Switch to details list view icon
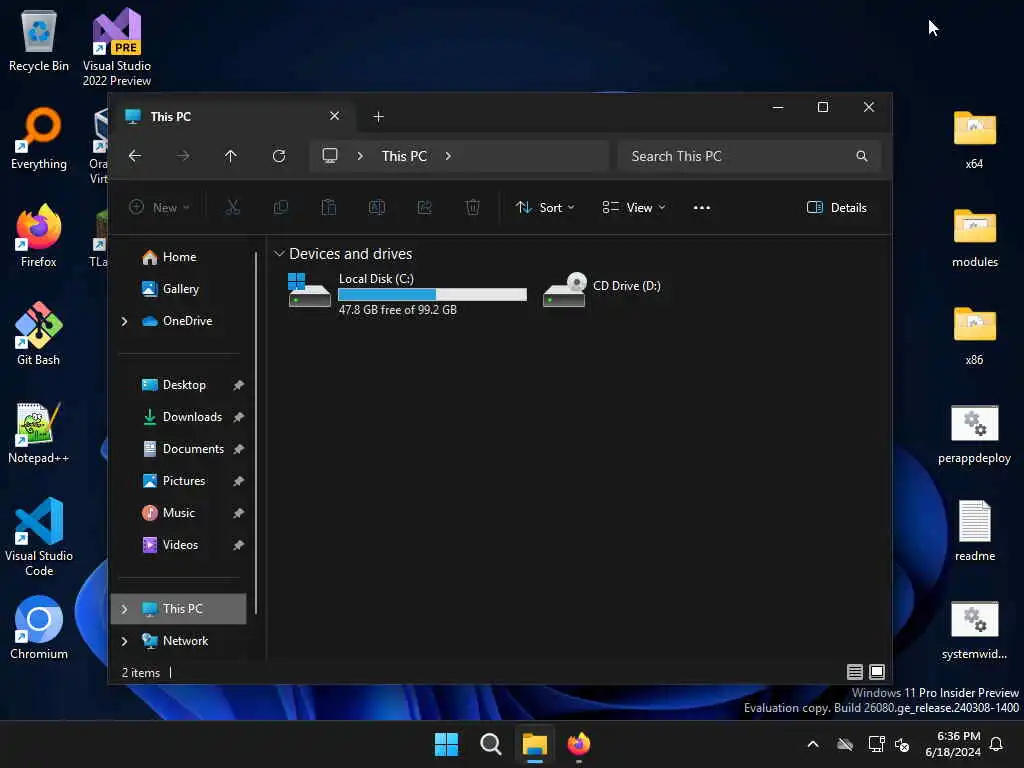Image resolution: width=1024 pixels, height=768 pixels. tap(854, 671)
